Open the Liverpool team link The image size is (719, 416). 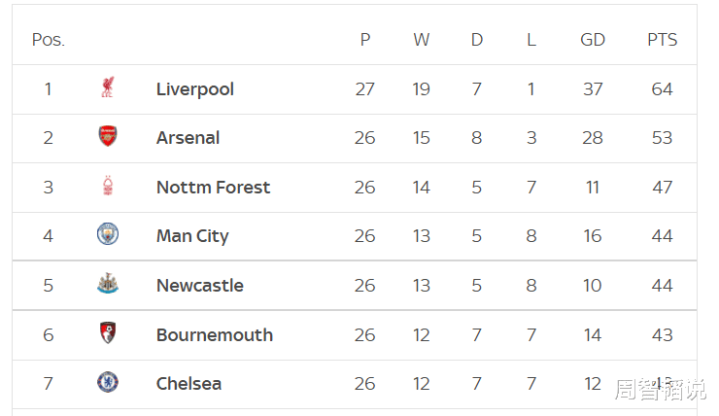195,89
